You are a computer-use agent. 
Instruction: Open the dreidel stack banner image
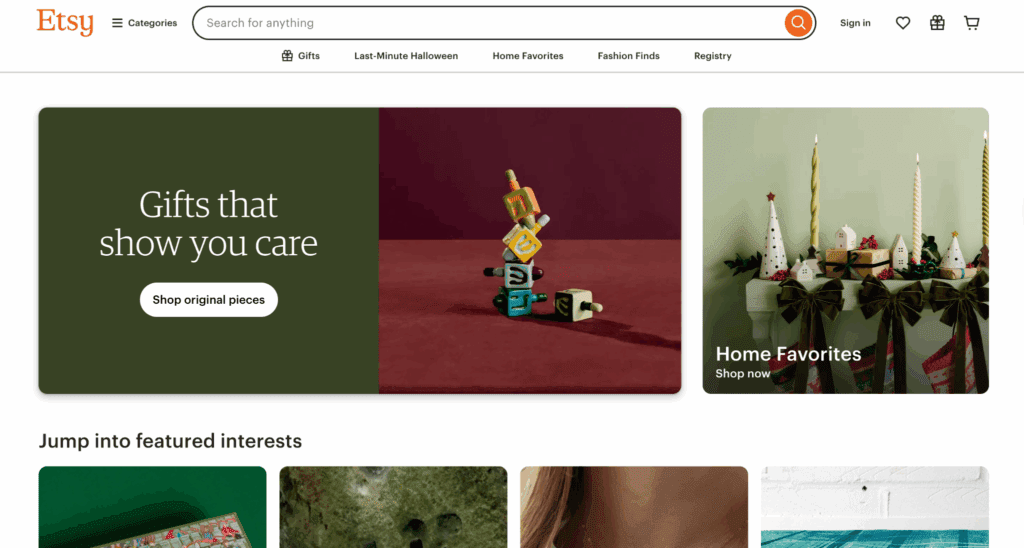tap(530, 250)
